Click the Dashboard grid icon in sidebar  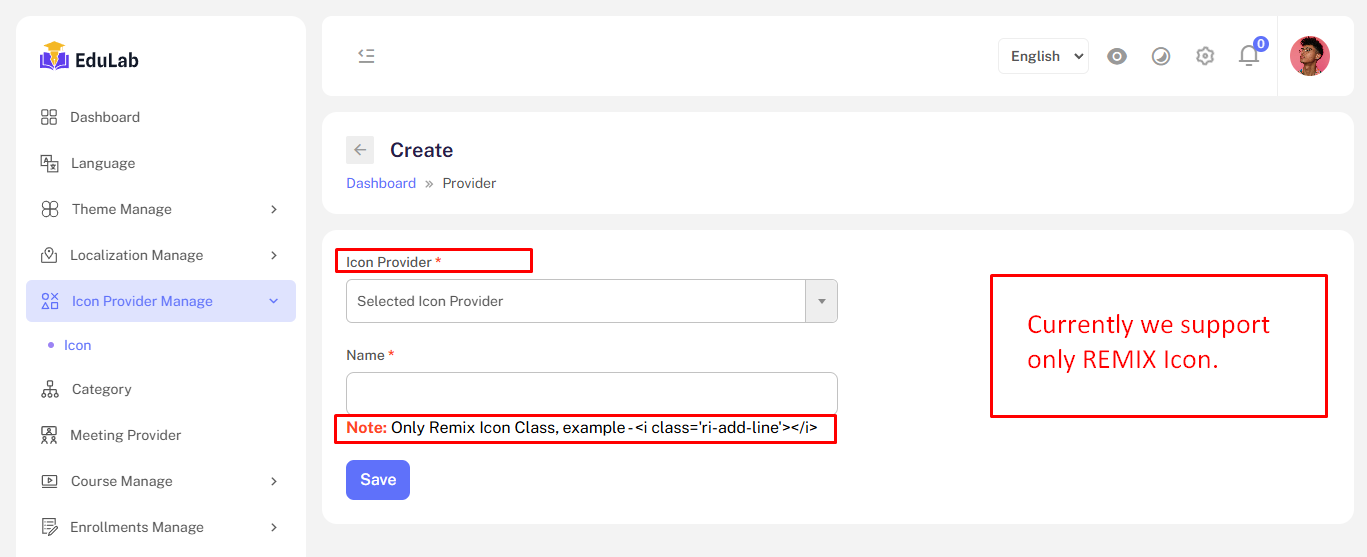tap(49, 117)
